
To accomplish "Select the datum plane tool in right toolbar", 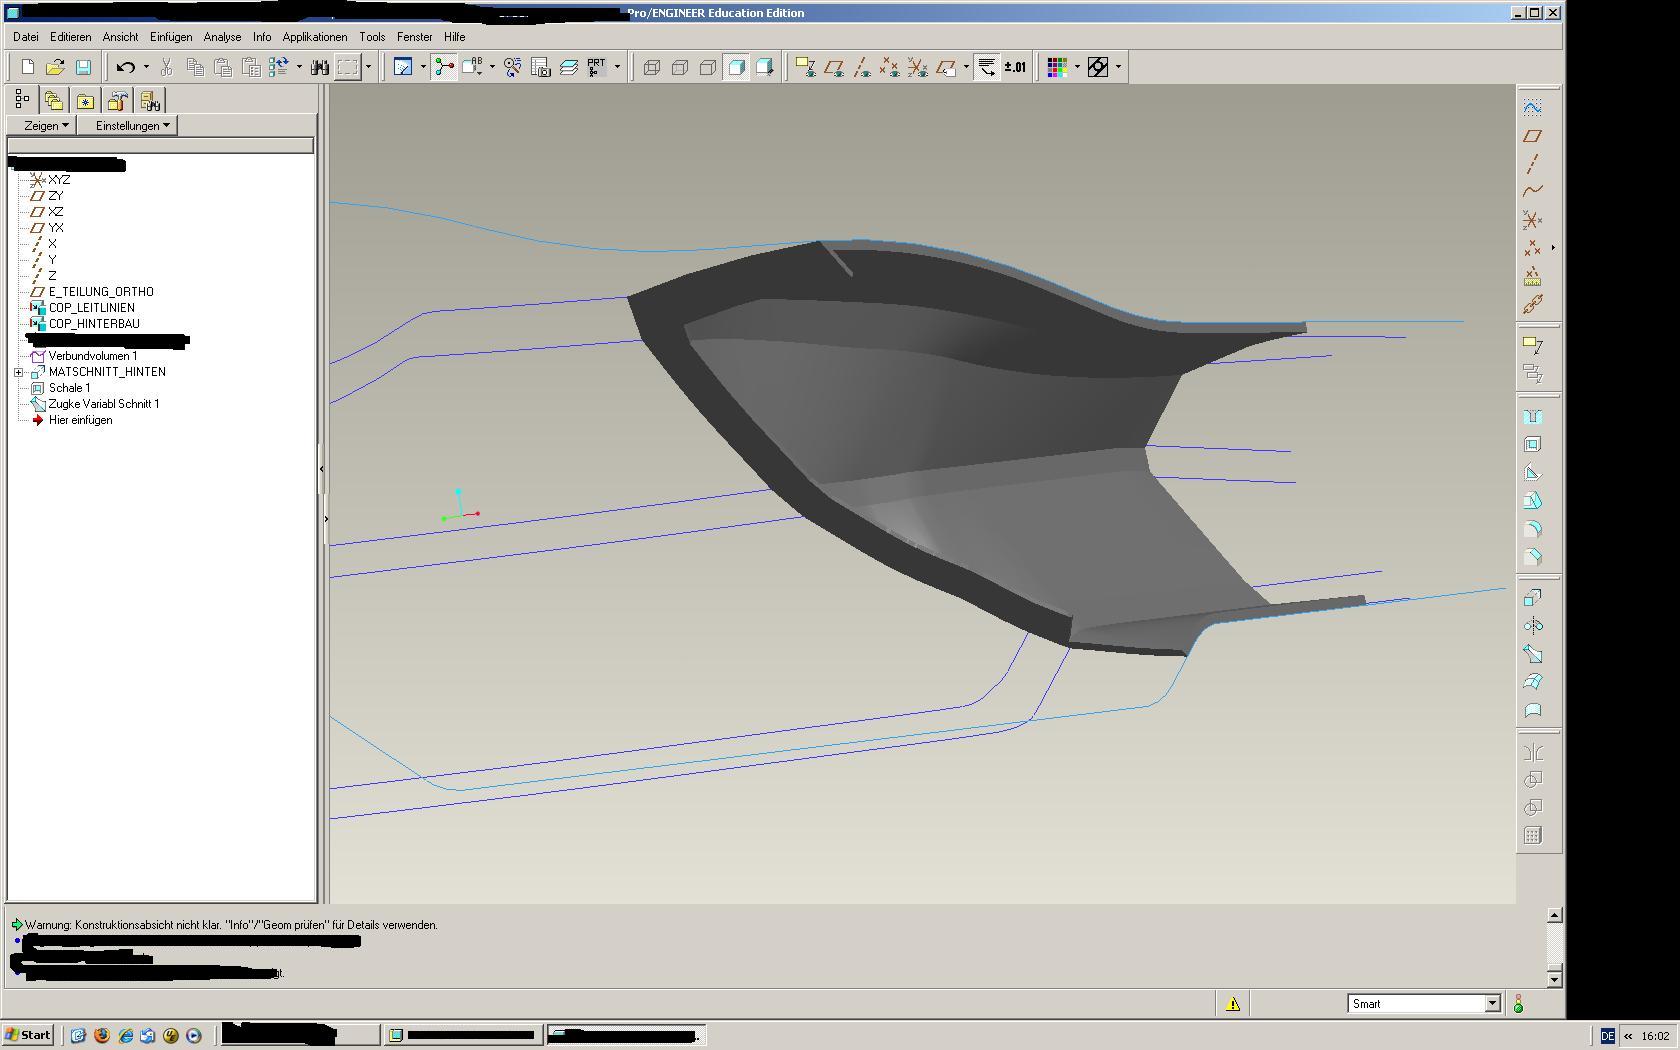I will coord(1532,136).
